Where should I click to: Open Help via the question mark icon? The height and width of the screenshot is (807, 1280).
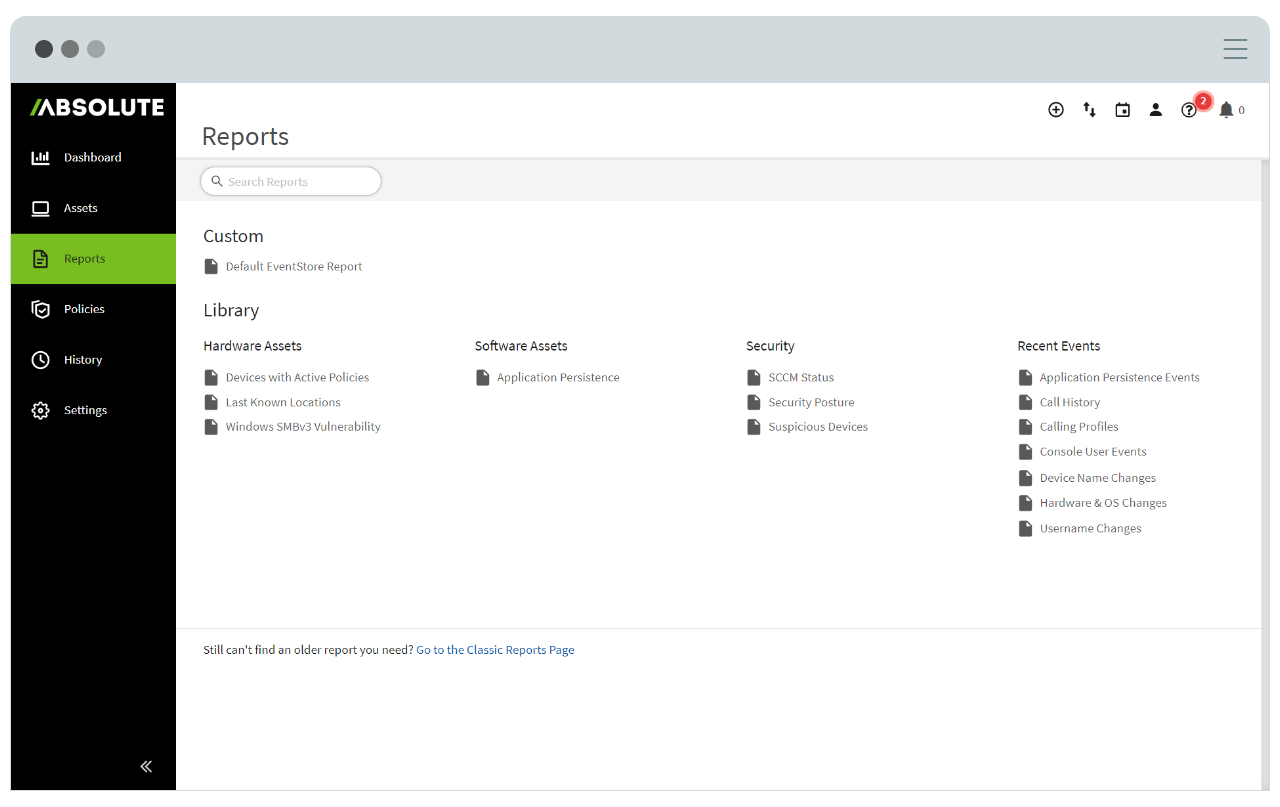(1189, 110)
